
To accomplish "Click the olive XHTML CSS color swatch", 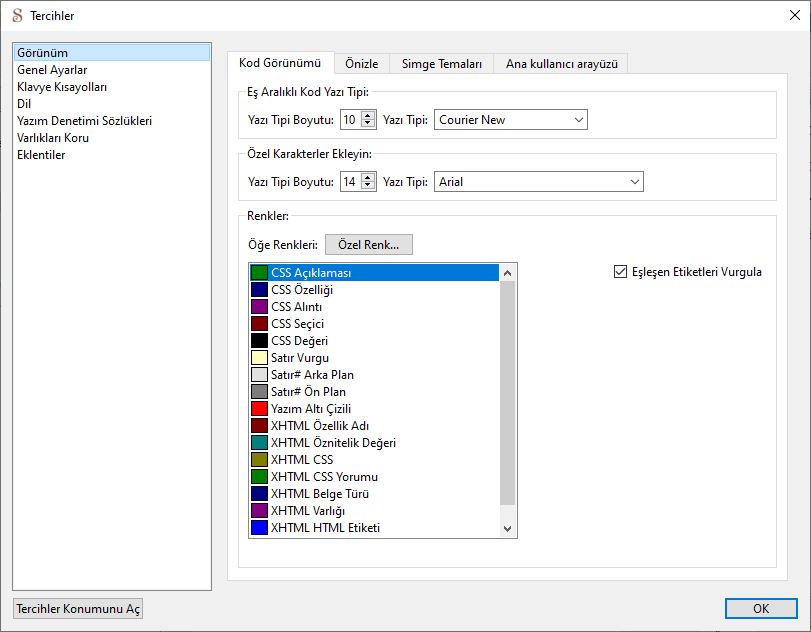I will (x=259, y=460).
